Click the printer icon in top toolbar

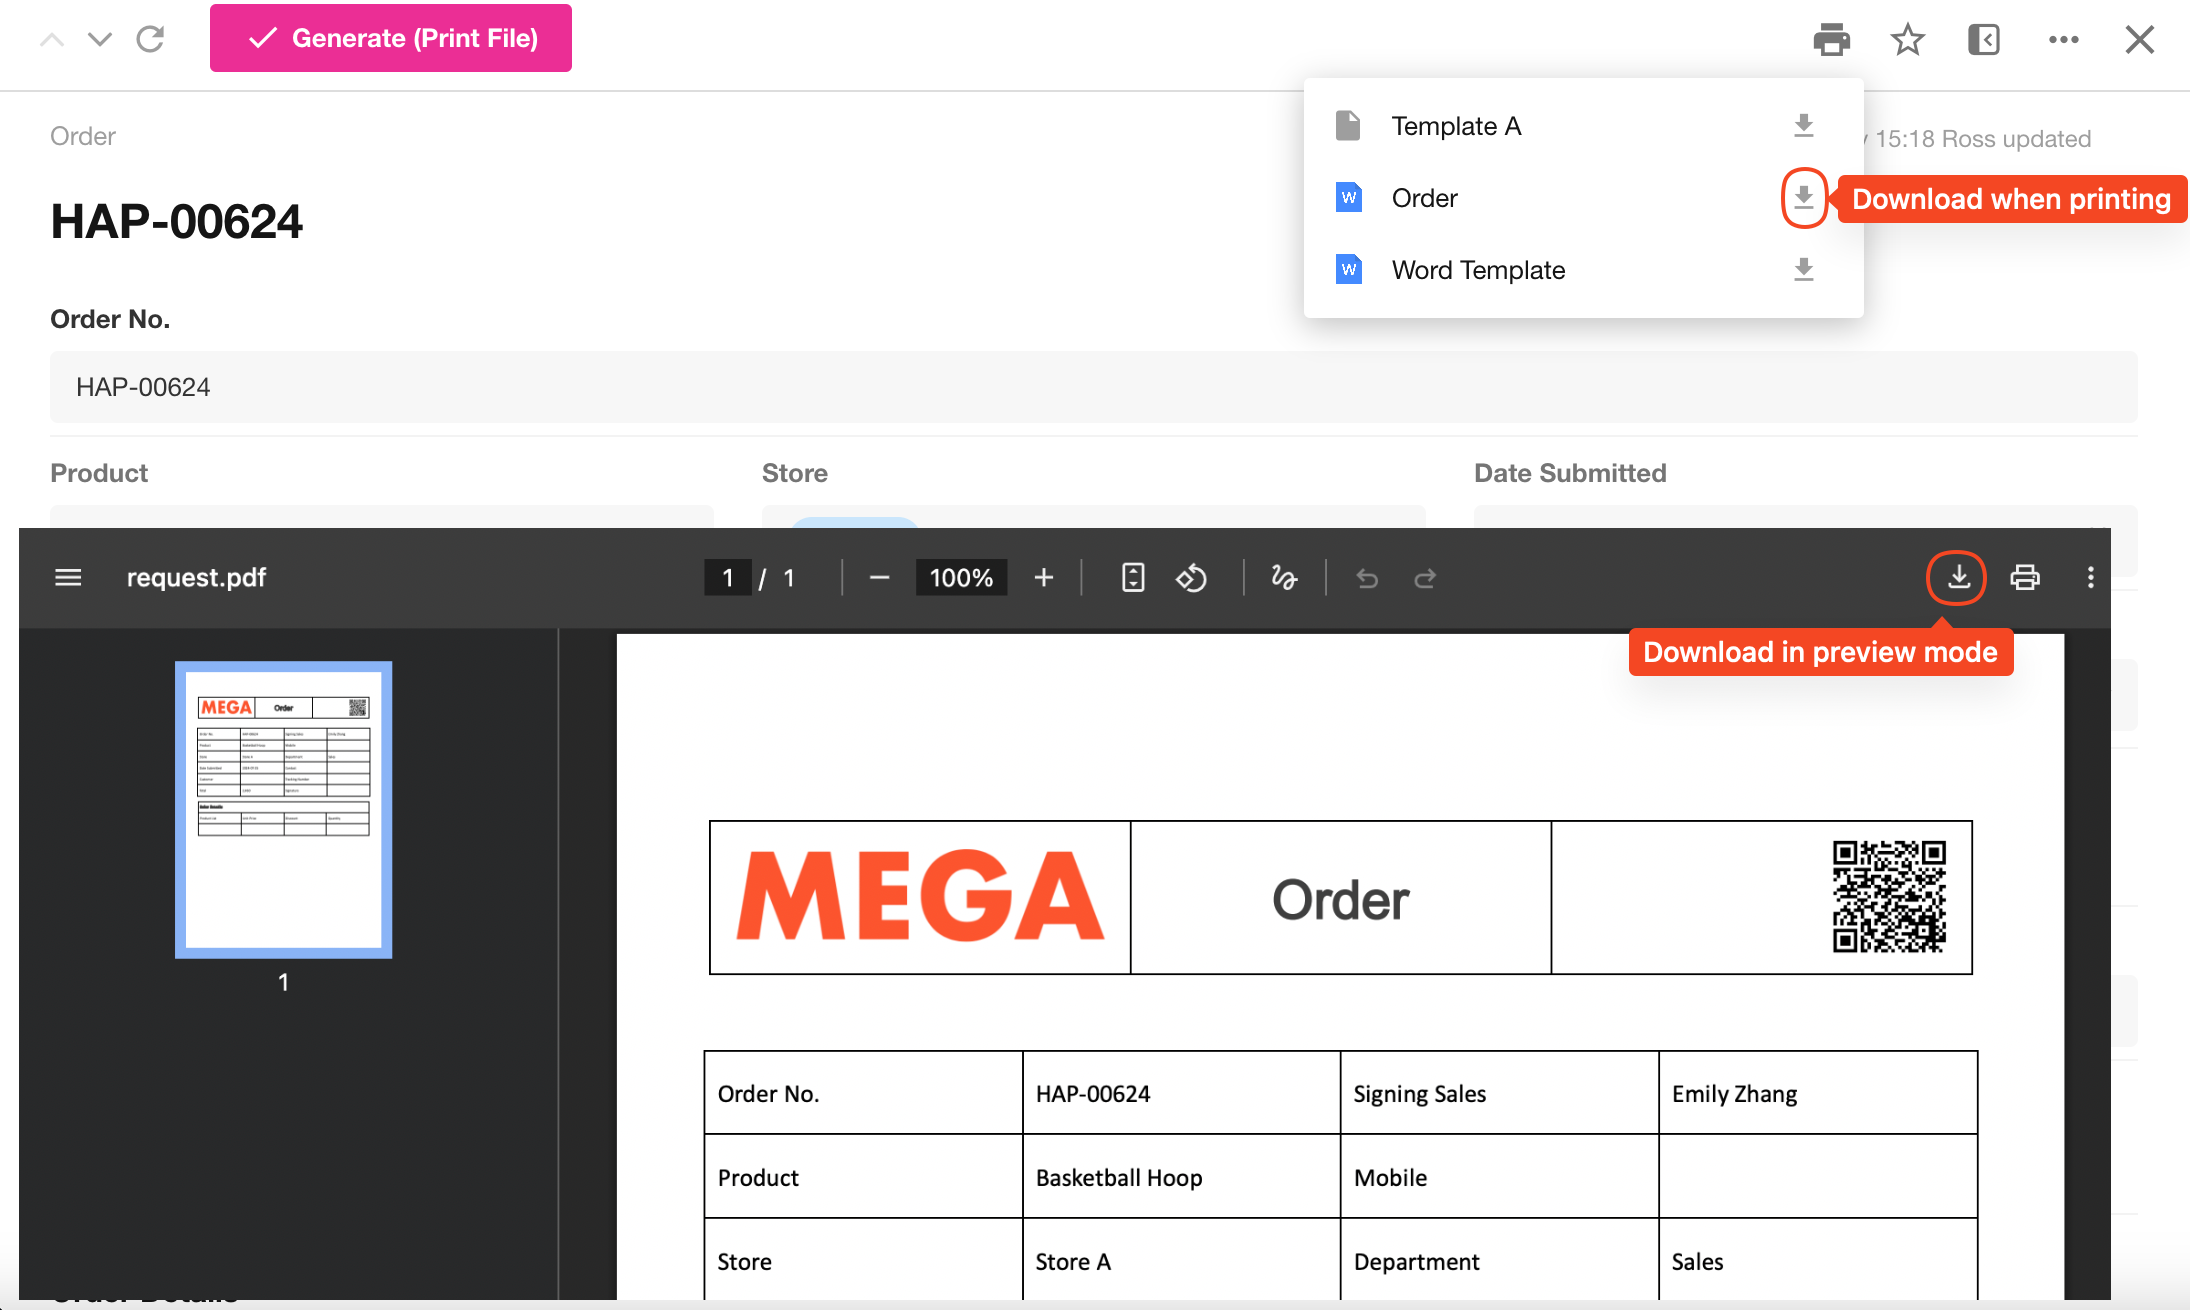click(1831, 40)
